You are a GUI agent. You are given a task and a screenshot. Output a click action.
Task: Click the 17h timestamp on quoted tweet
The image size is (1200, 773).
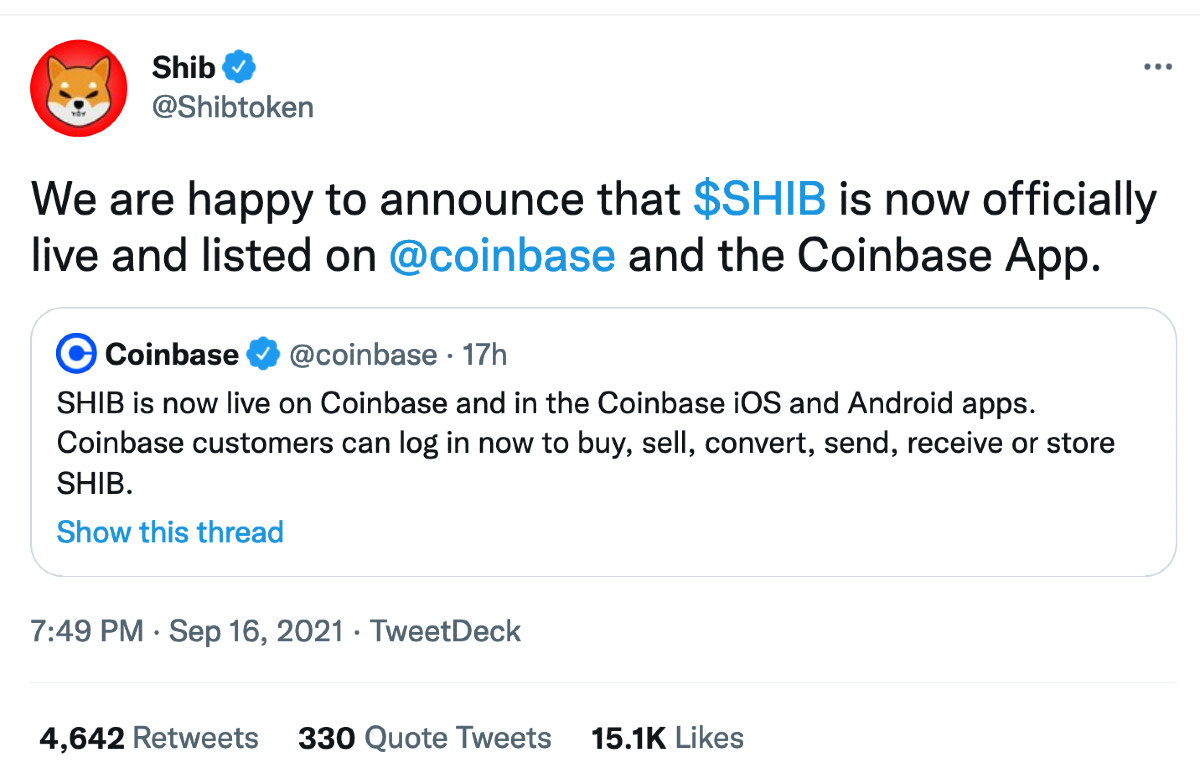[x=485, y=354]
